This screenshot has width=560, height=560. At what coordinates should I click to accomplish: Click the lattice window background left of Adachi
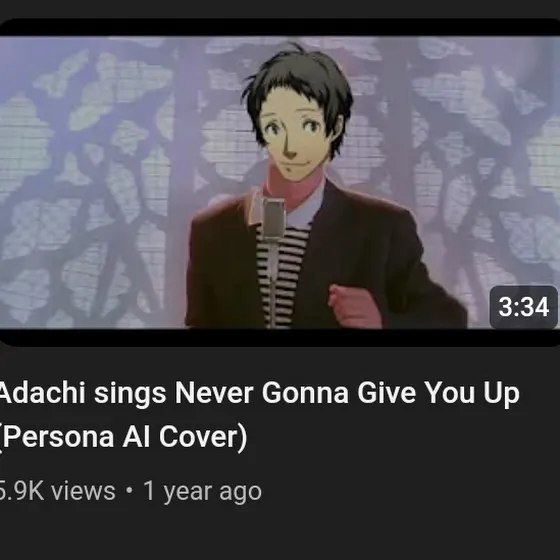[x=93, y=182]
